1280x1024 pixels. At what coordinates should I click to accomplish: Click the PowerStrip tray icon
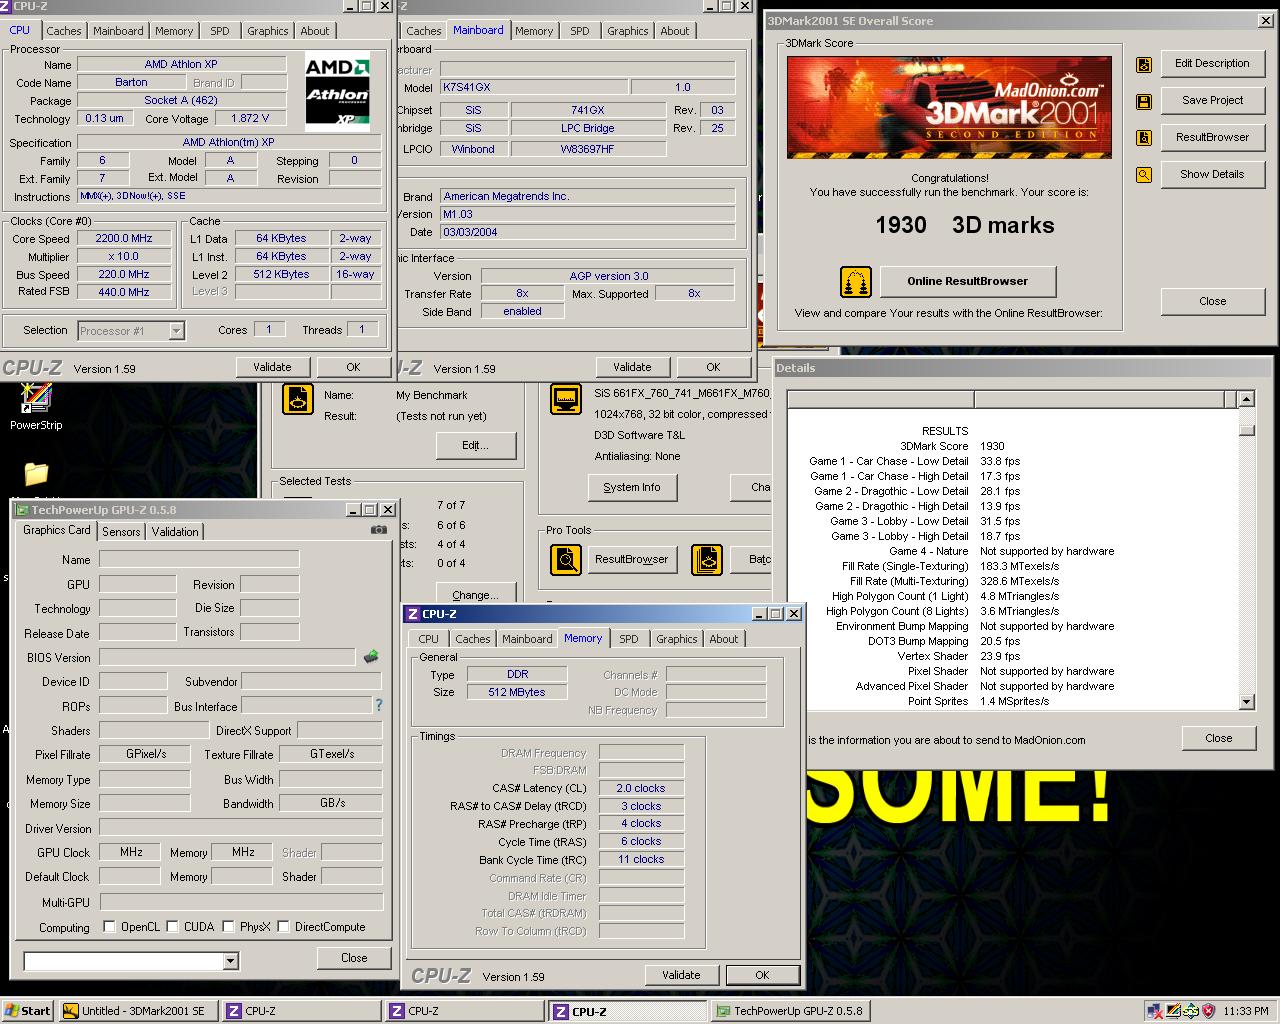point(1173,1011)
